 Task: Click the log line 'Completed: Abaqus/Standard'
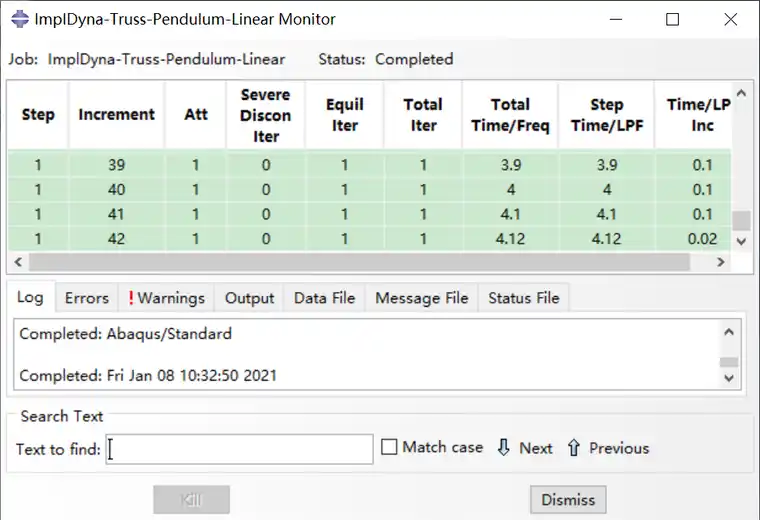(x=126, y=334)
